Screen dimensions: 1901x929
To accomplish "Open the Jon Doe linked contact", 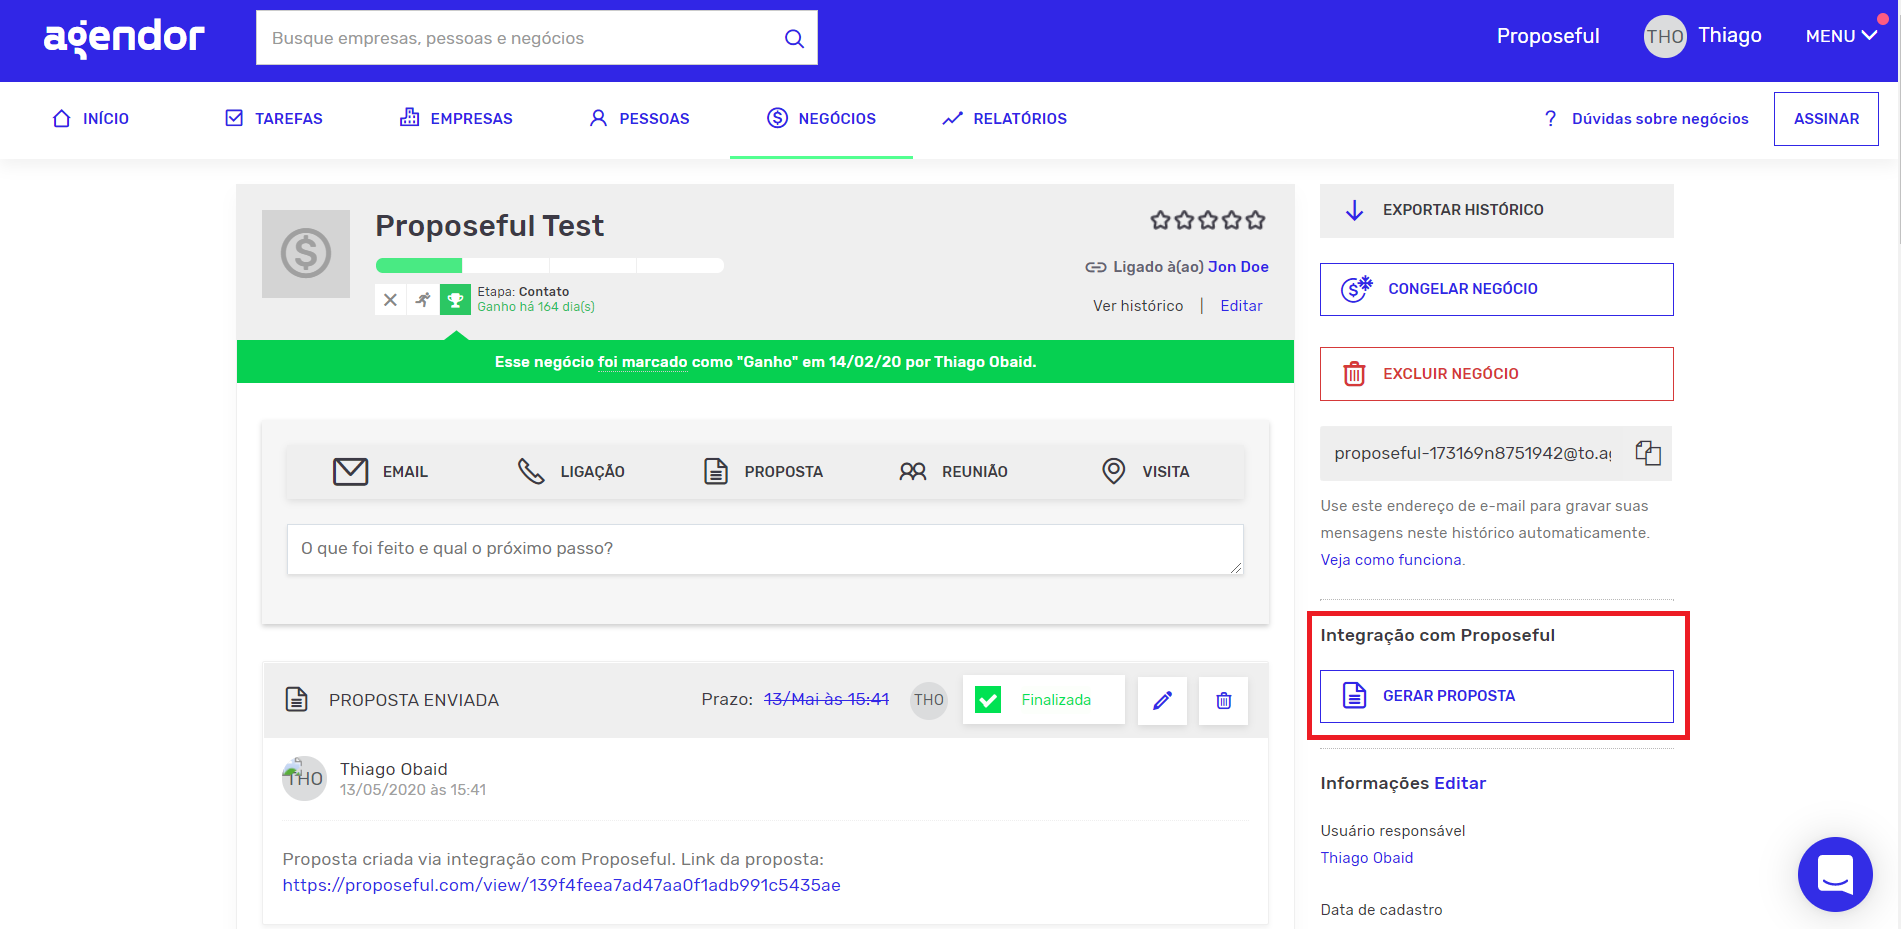I will 1238,267.
